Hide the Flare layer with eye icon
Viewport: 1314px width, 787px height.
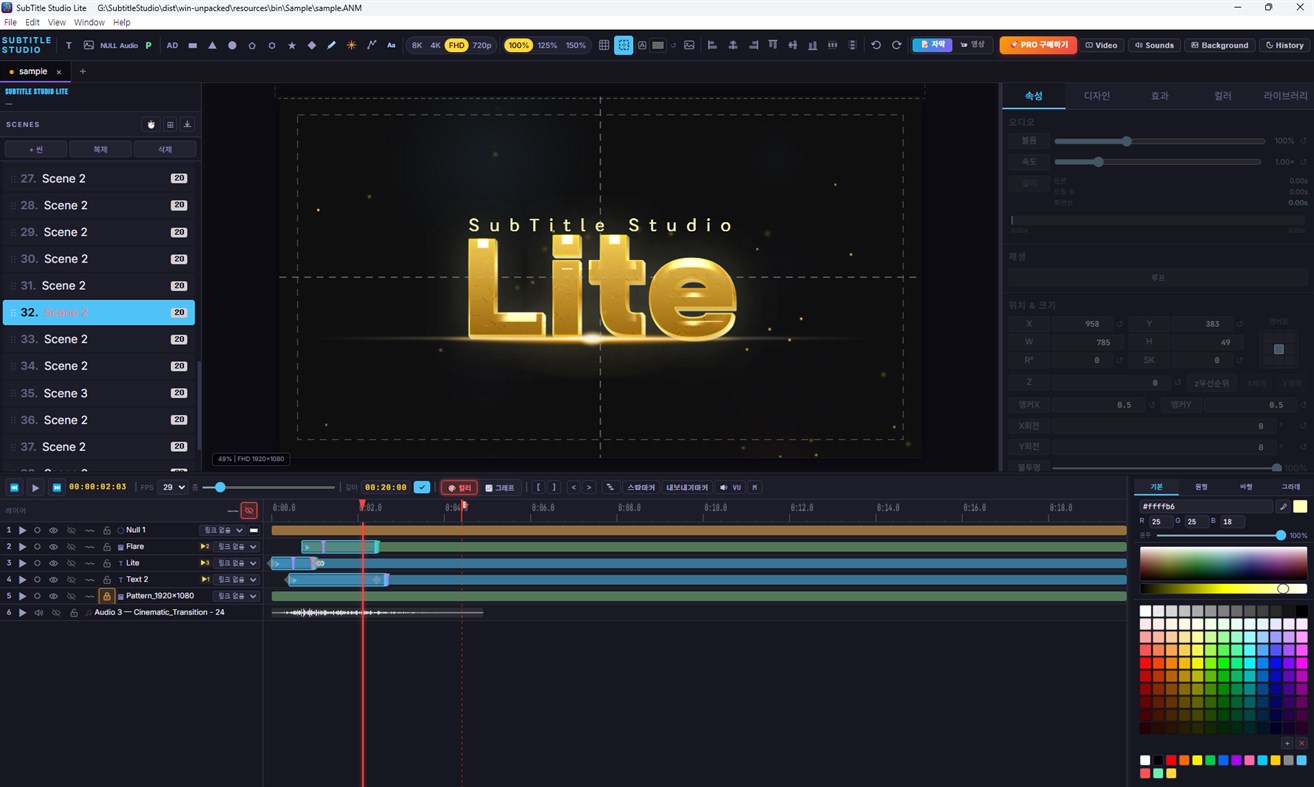pos(54,547)
